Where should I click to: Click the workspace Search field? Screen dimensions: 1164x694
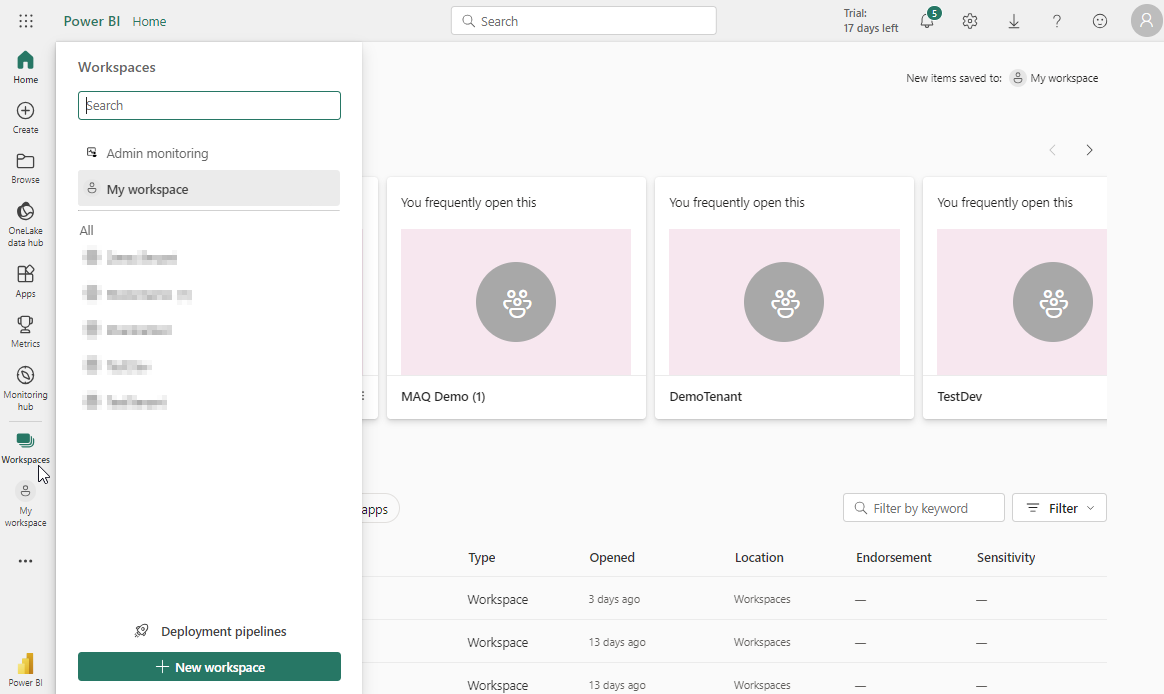coord(209,105)
